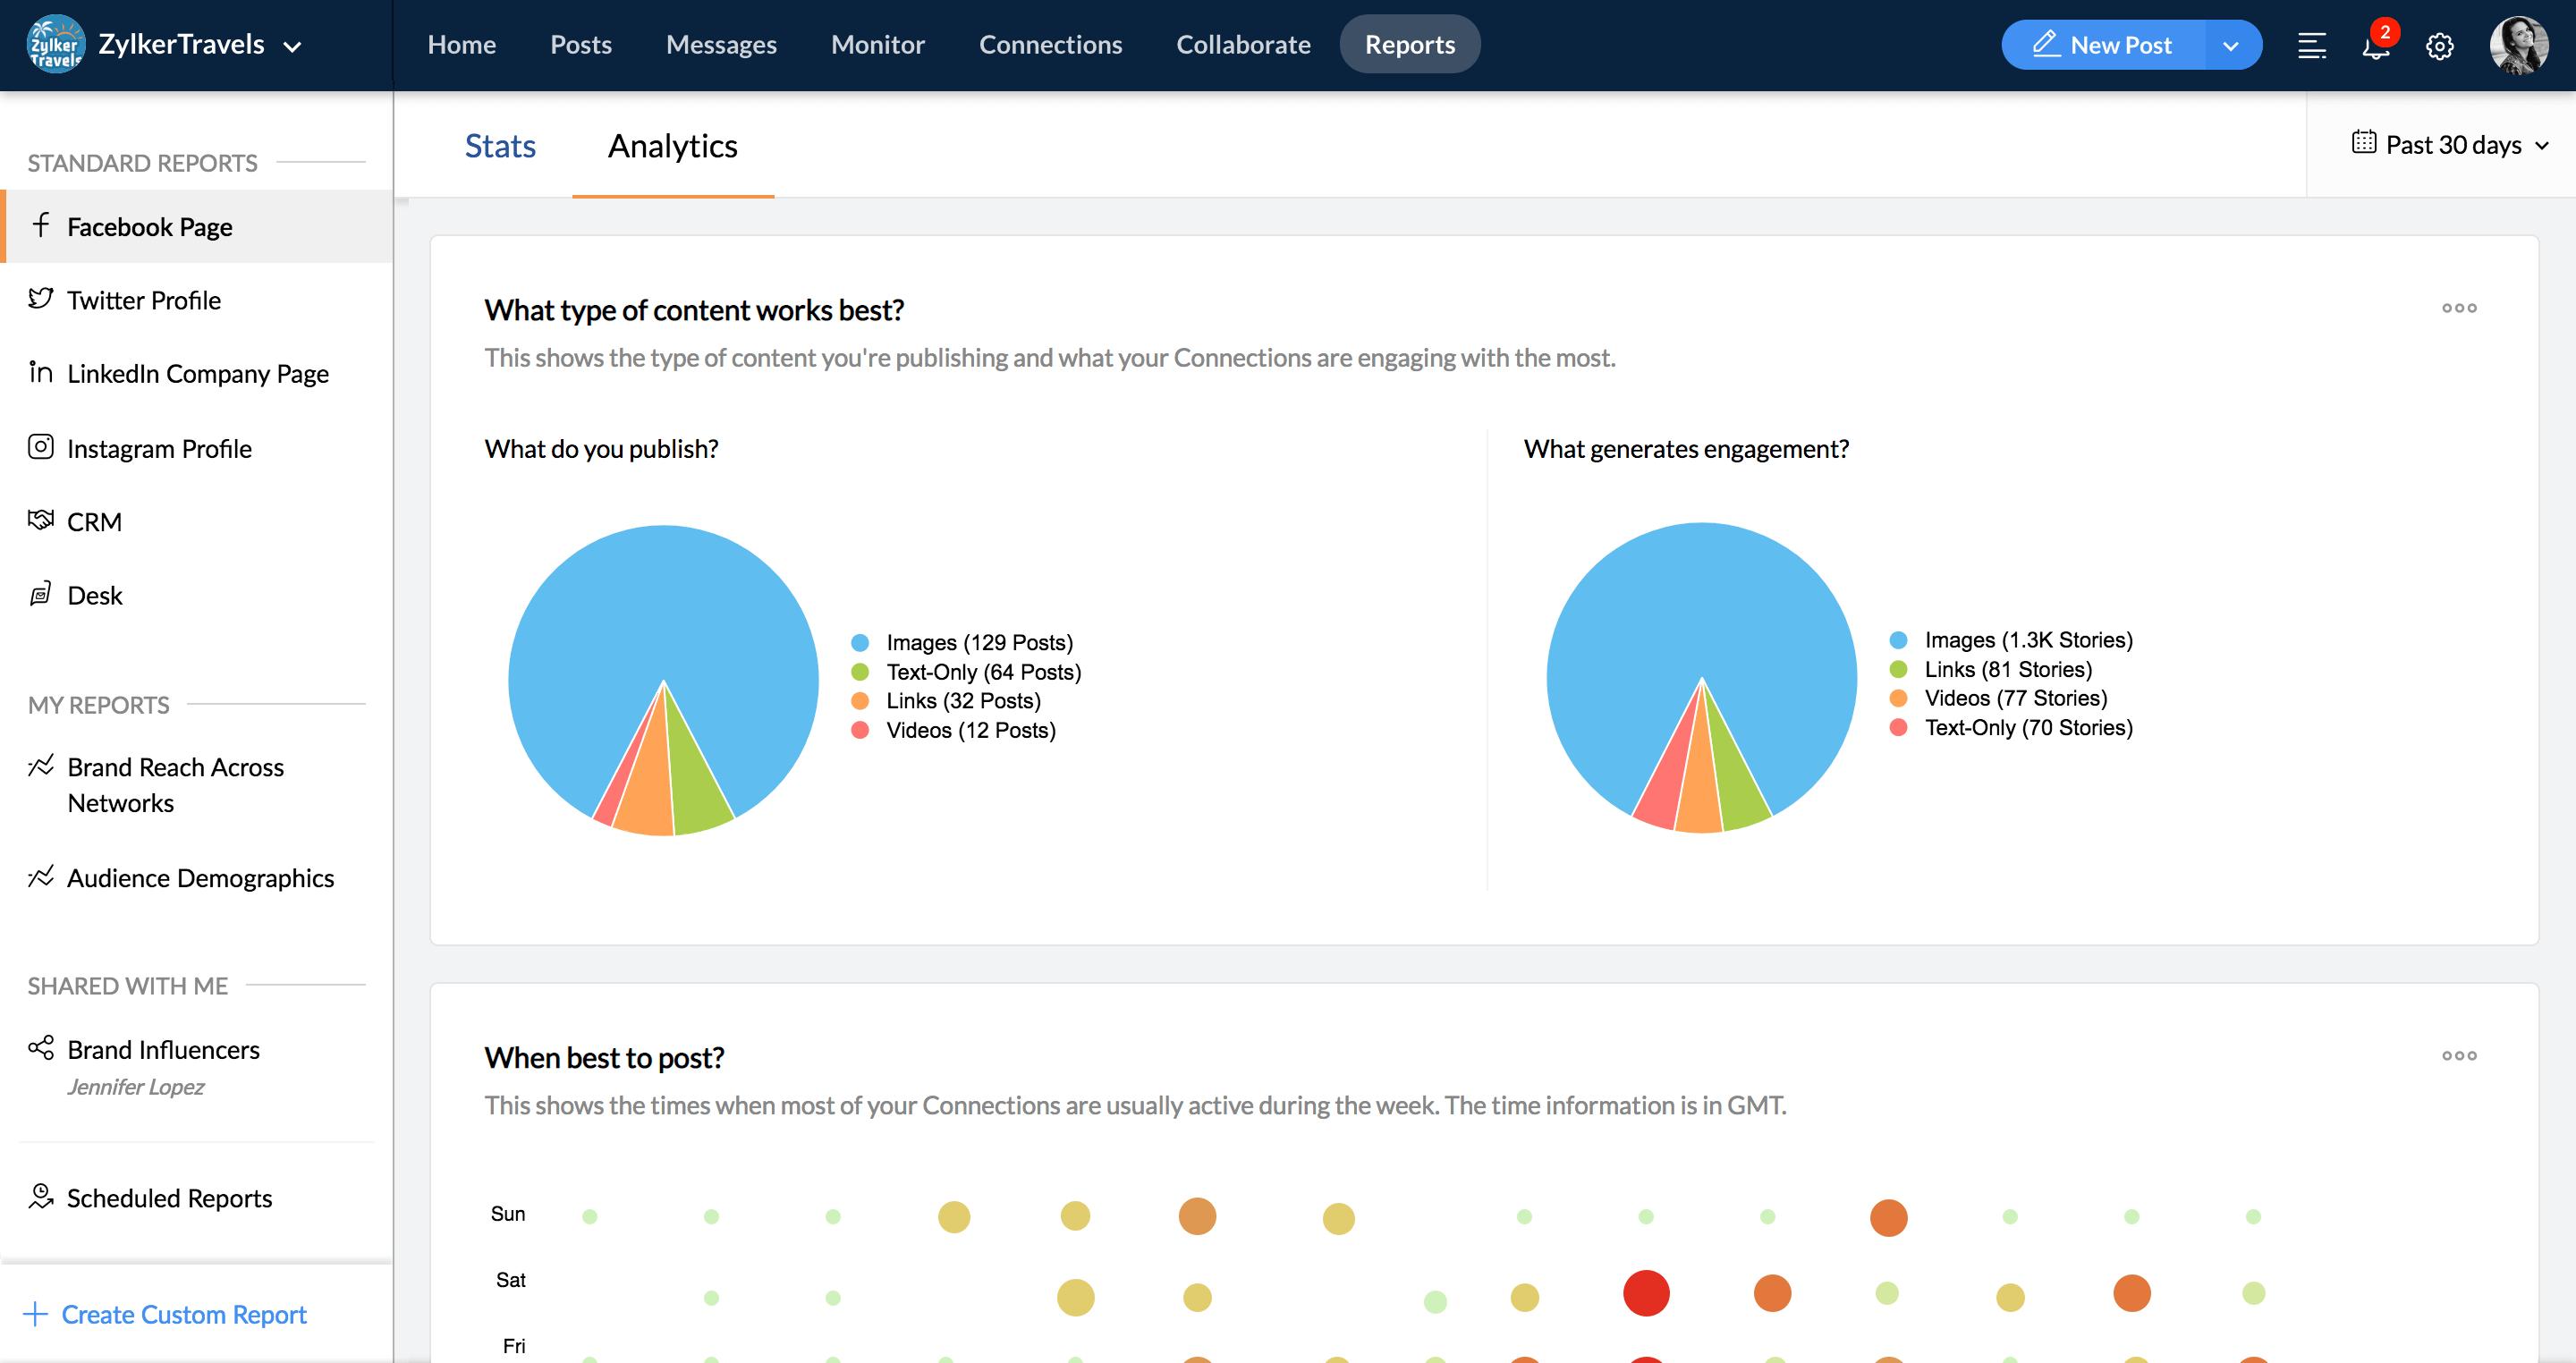2576x1363 pixels.
Task: Toggle Links (32 Posts) legend swatch
Action: [860, 701]
